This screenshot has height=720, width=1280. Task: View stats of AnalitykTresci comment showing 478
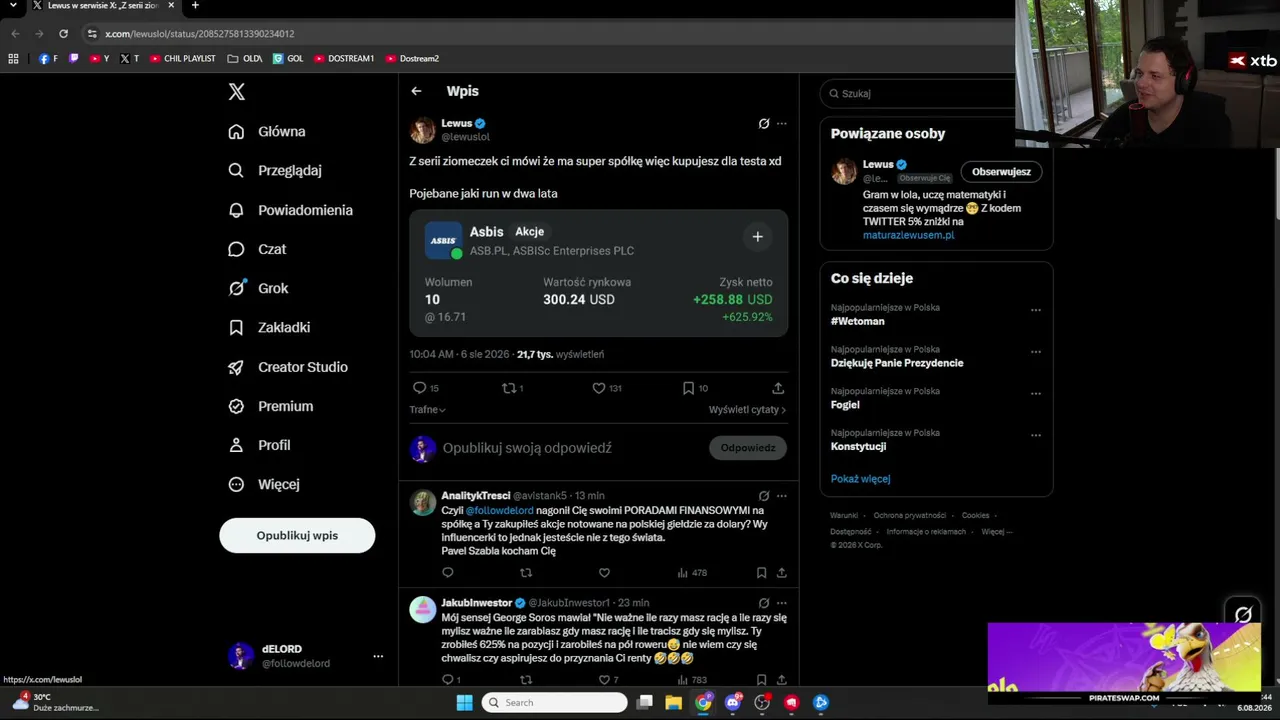[x=692, y=573]
